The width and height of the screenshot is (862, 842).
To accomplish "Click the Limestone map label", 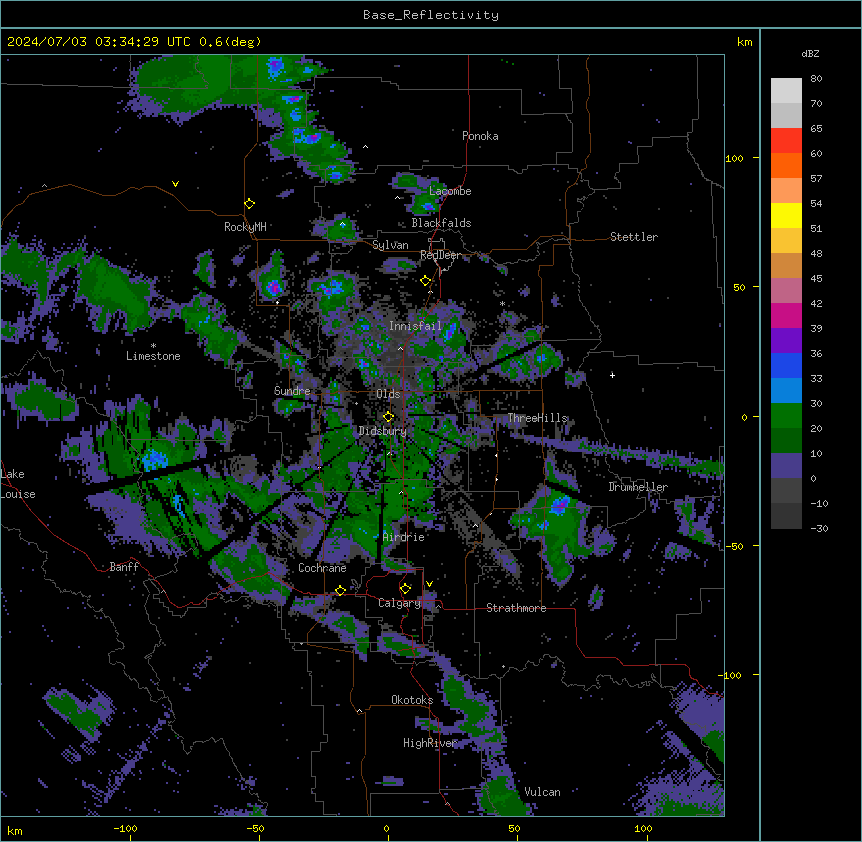I will [153, 356].
